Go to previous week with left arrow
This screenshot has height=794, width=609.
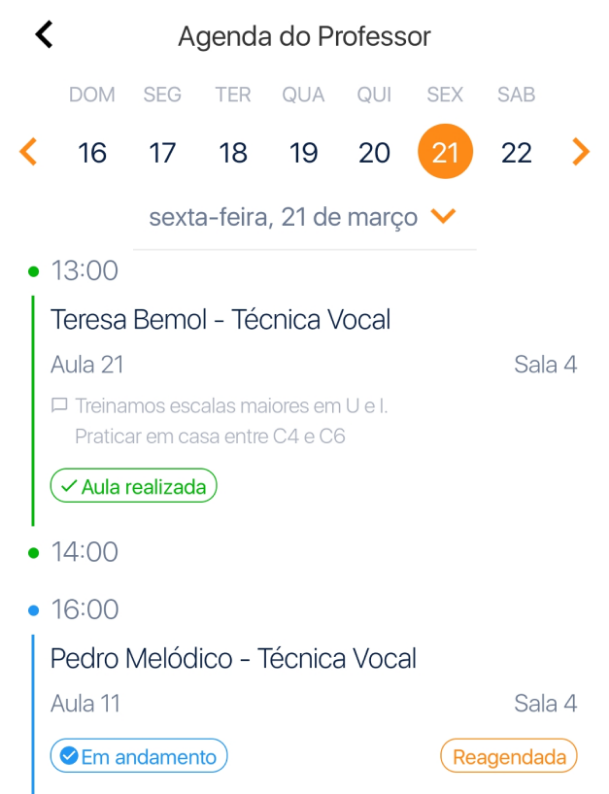coord(28,152)
